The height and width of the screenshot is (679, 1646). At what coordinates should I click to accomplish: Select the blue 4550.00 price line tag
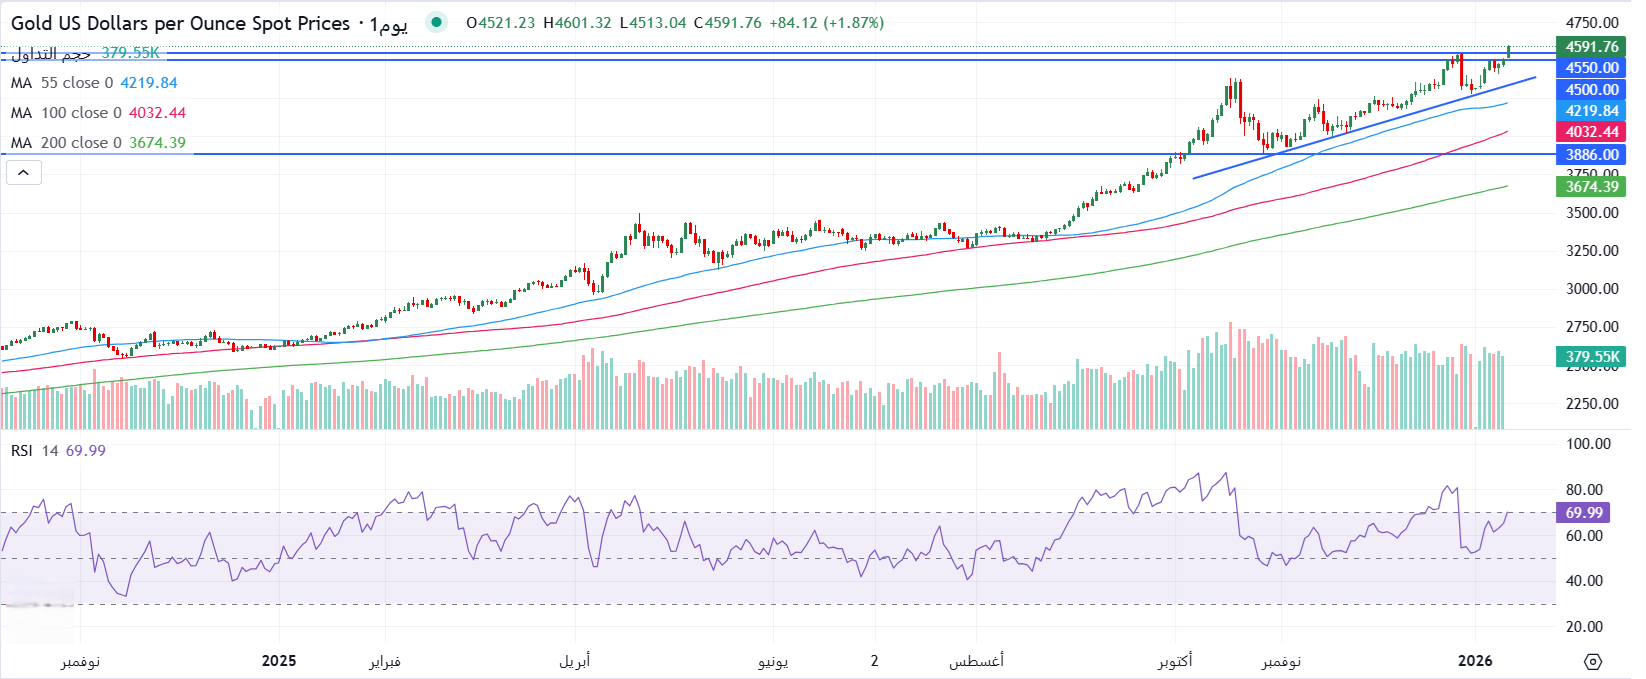point(1591,68)
